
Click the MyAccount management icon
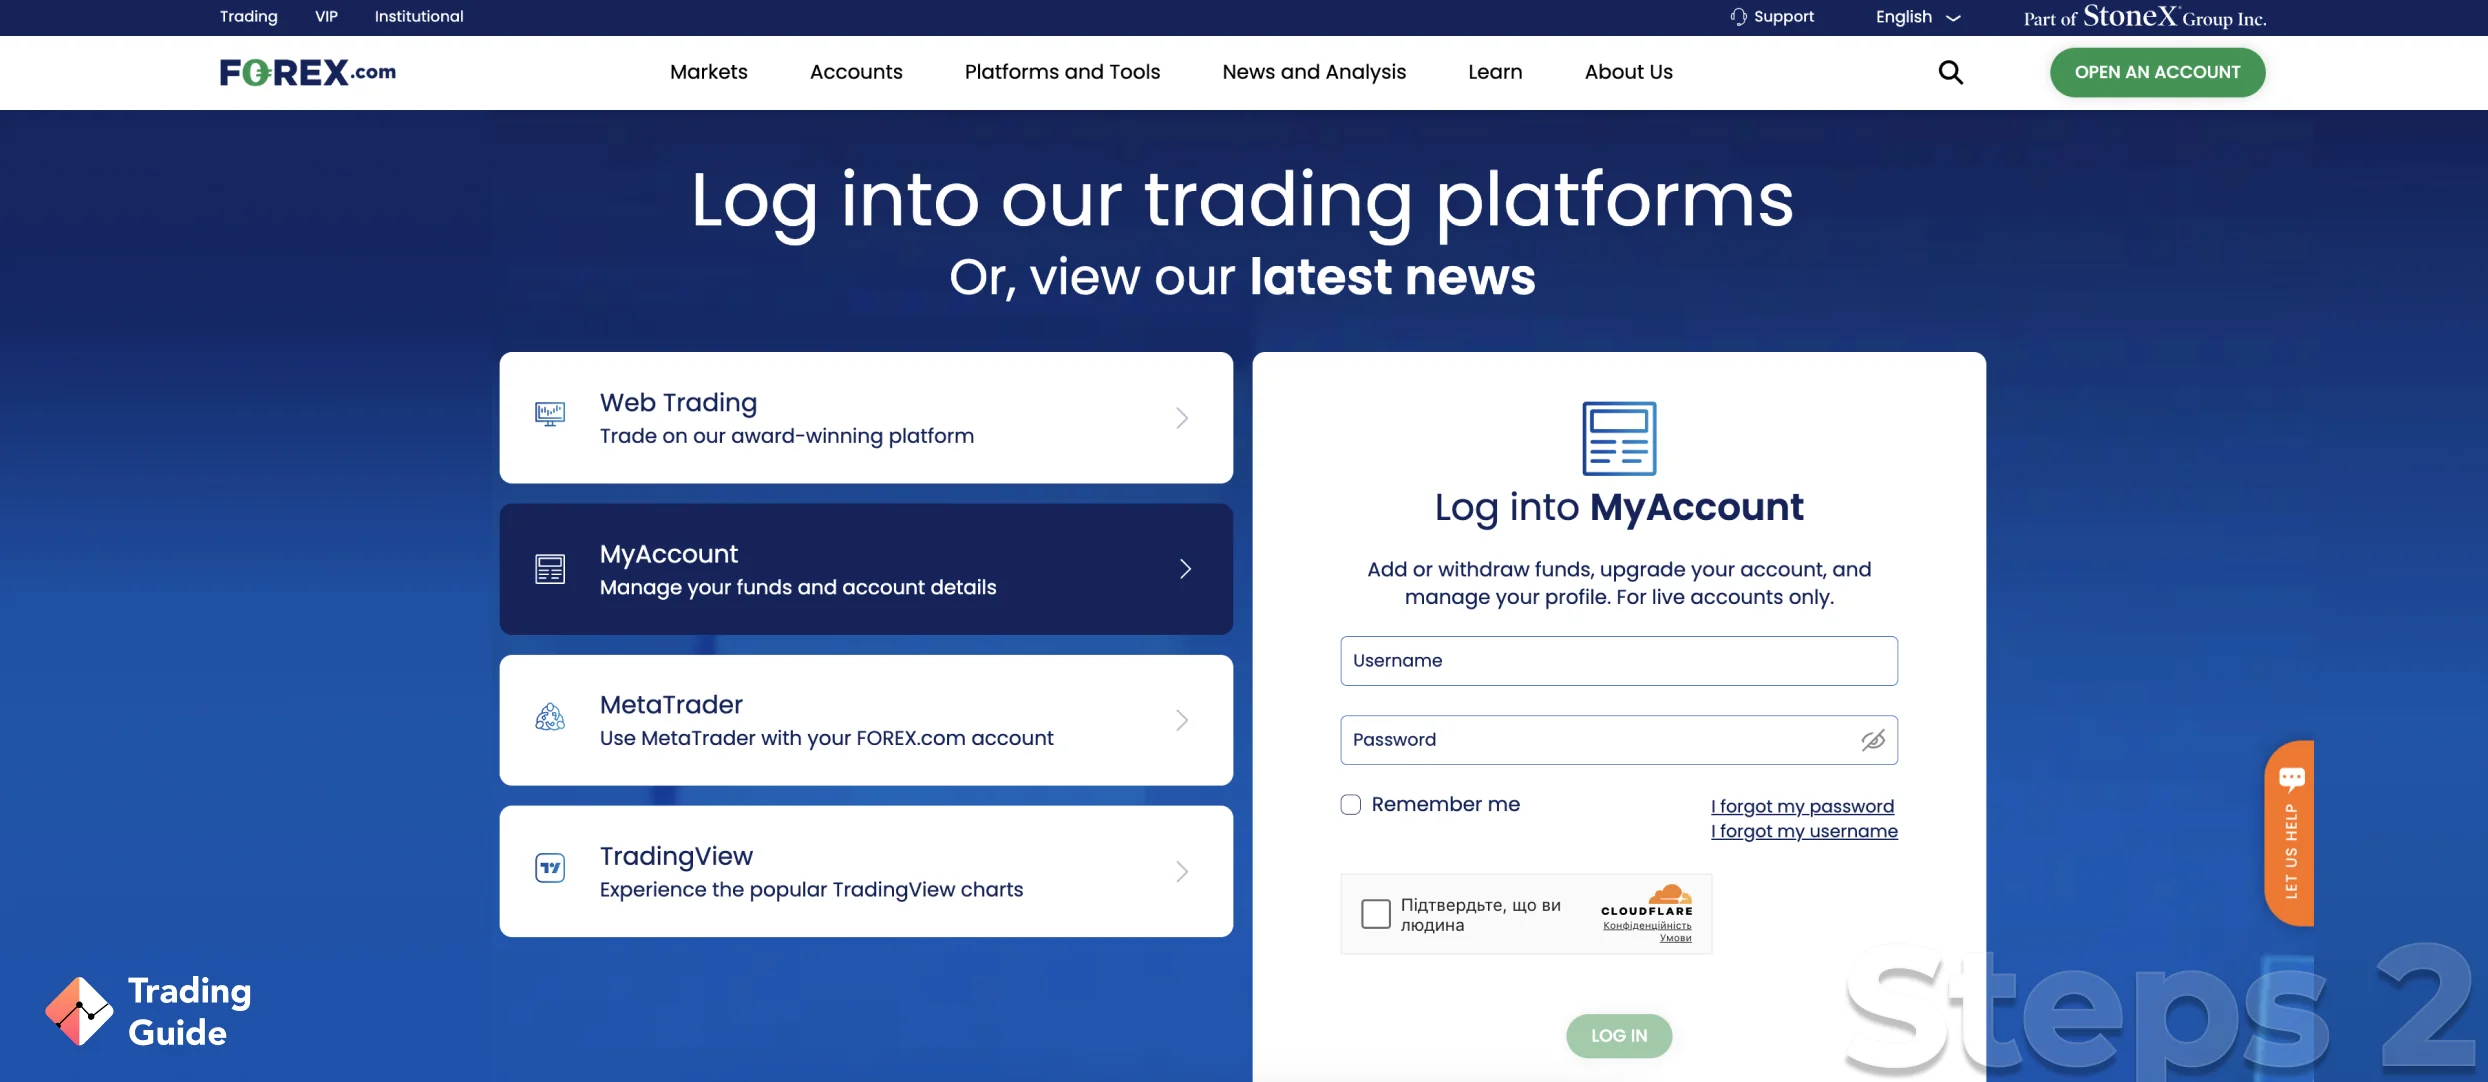[551, 568]
